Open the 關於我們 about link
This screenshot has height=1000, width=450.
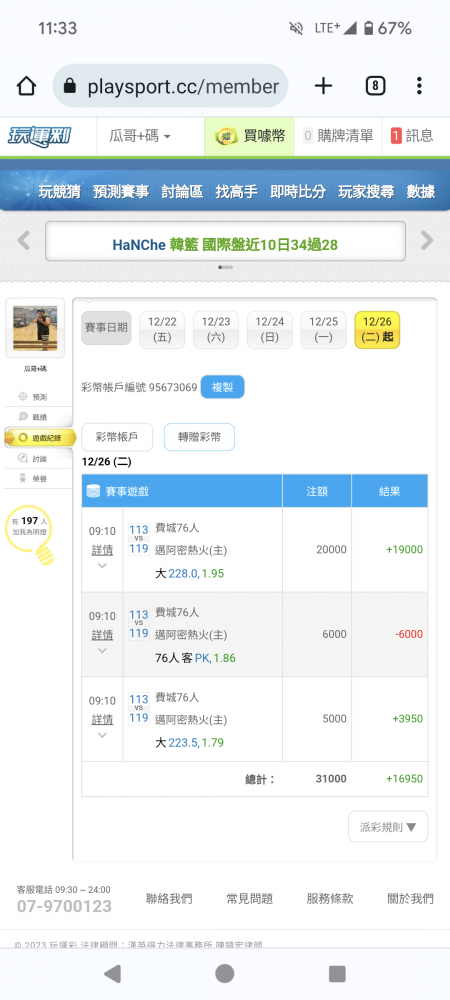[410, 899]
